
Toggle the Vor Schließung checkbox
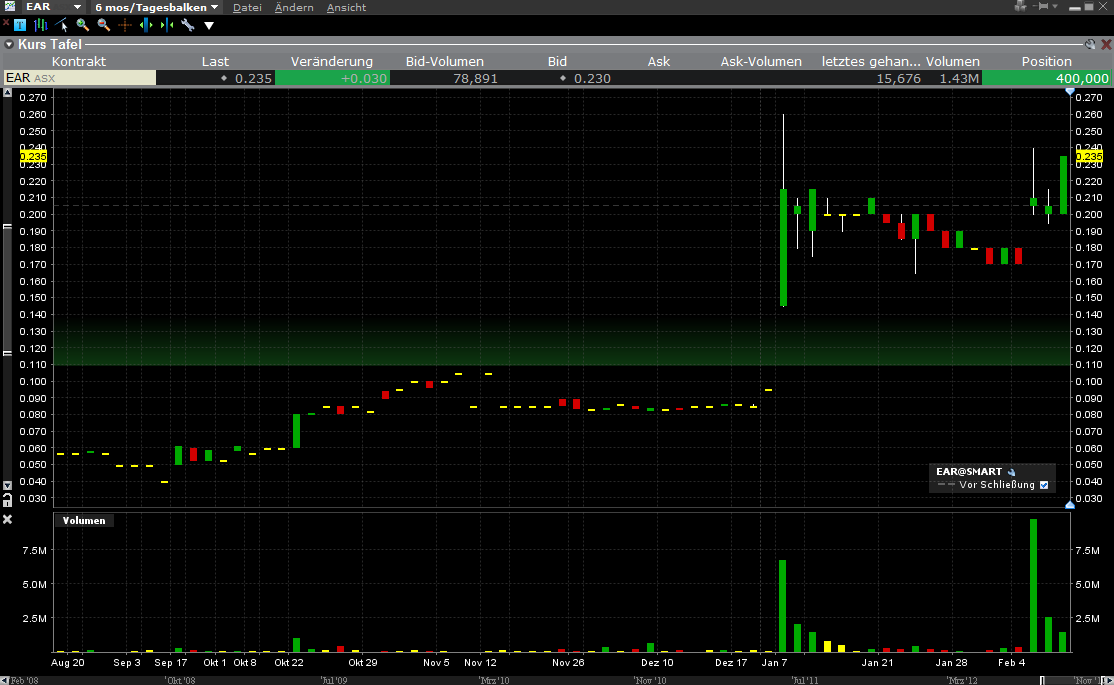pyautogui.click(x=1044, y=485)
